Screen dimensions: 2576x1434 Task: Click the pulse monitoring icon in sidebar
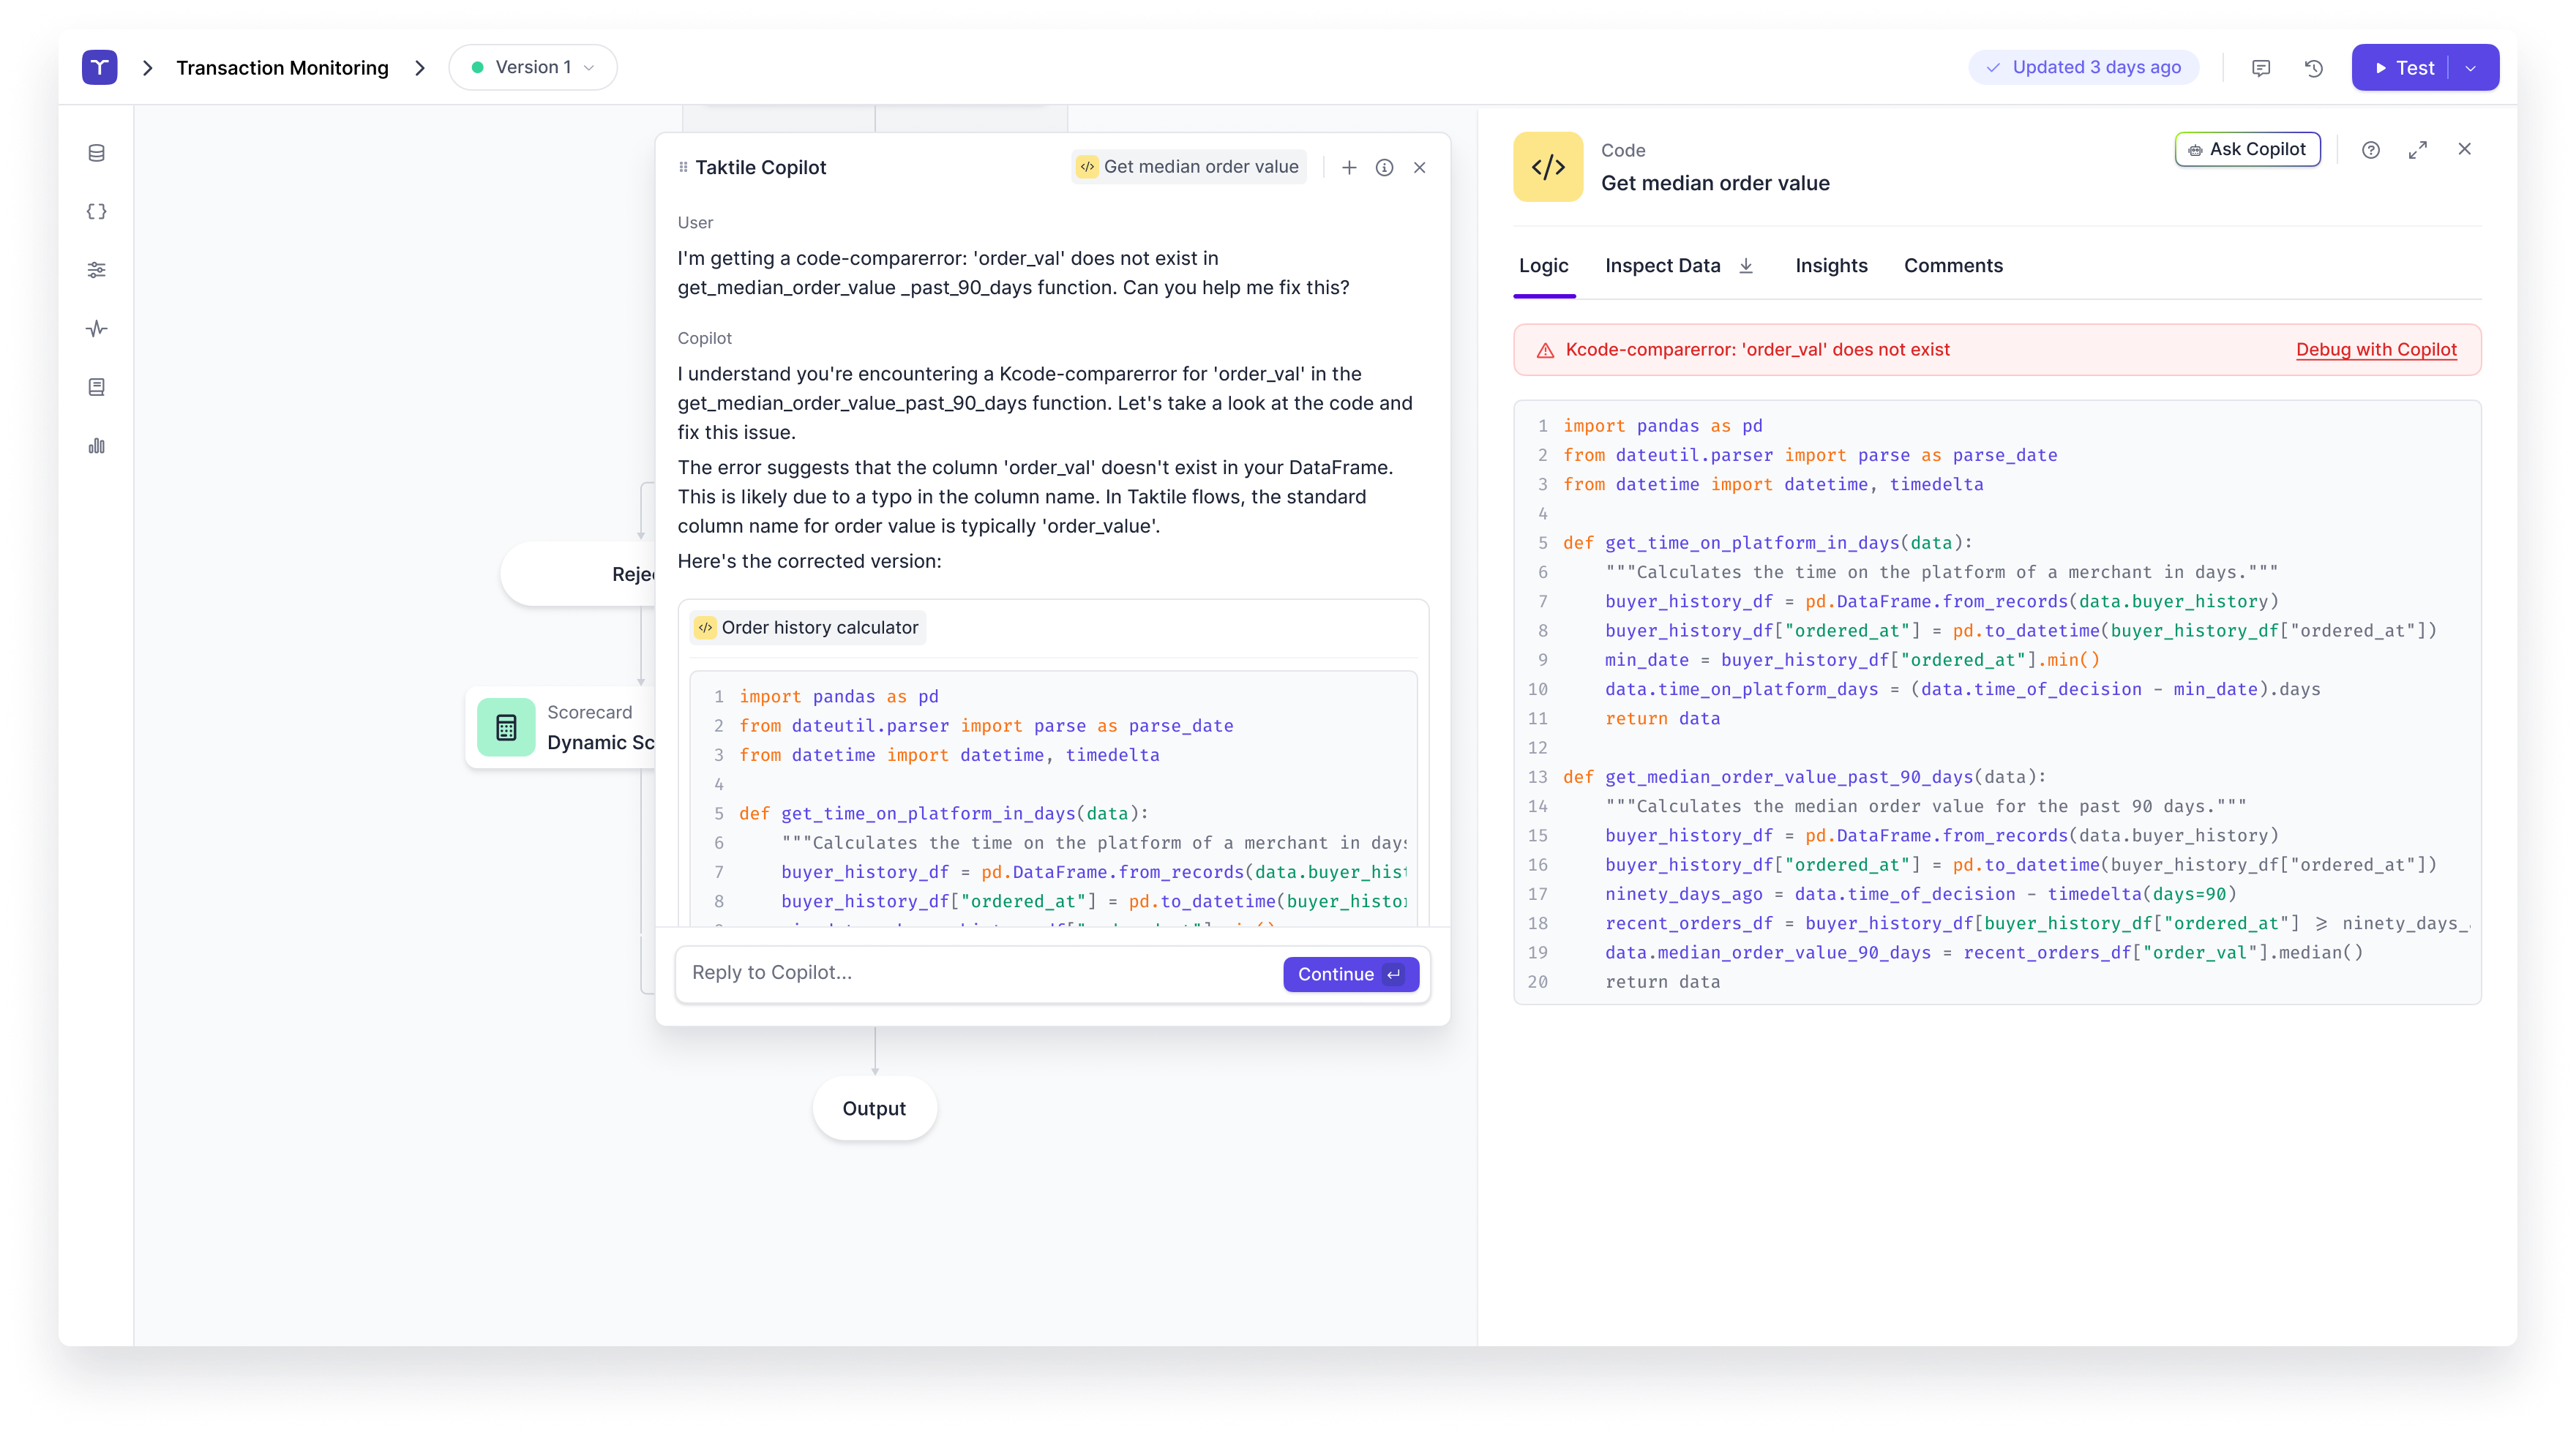click(x=96, y=328)
